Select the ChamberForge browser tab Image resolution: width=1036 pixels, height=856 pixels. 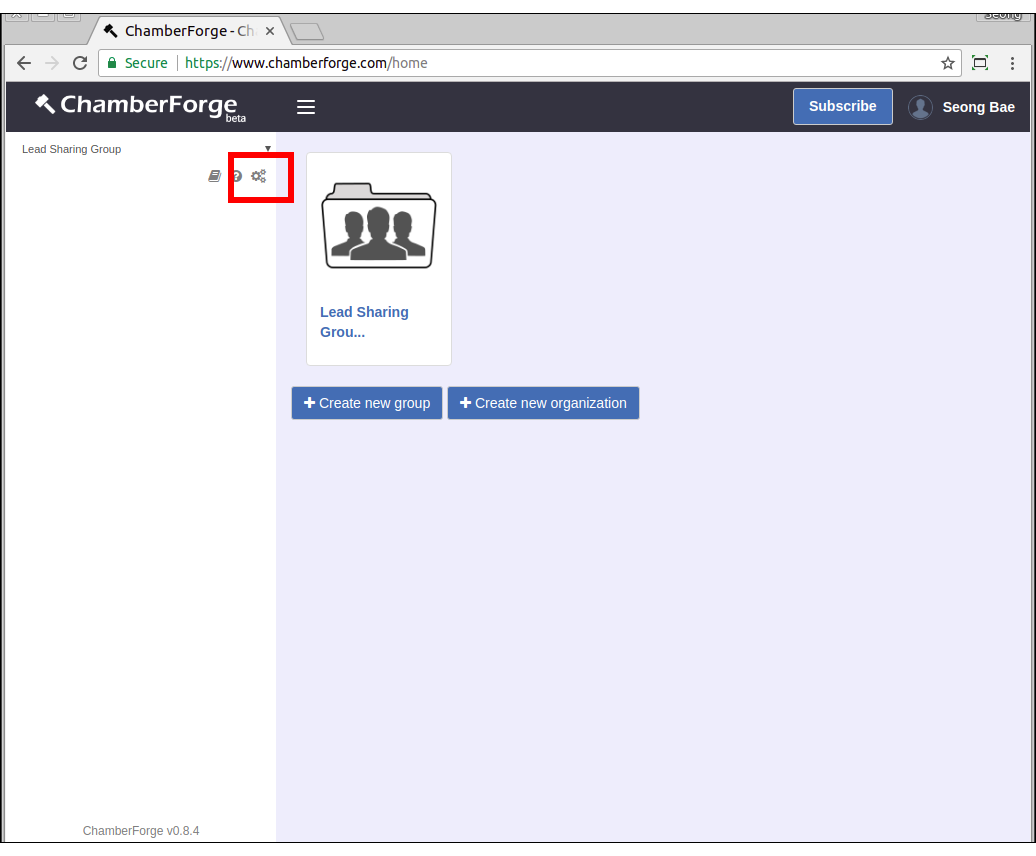point(185,31)
